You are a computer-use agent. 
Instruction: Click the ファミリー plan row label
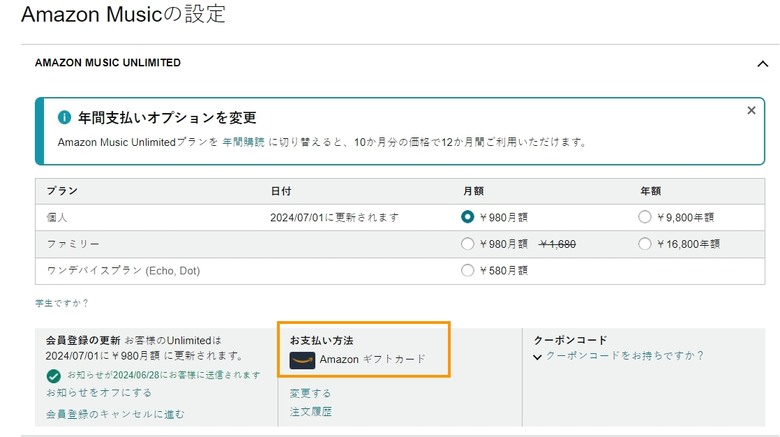pos(73,244)
